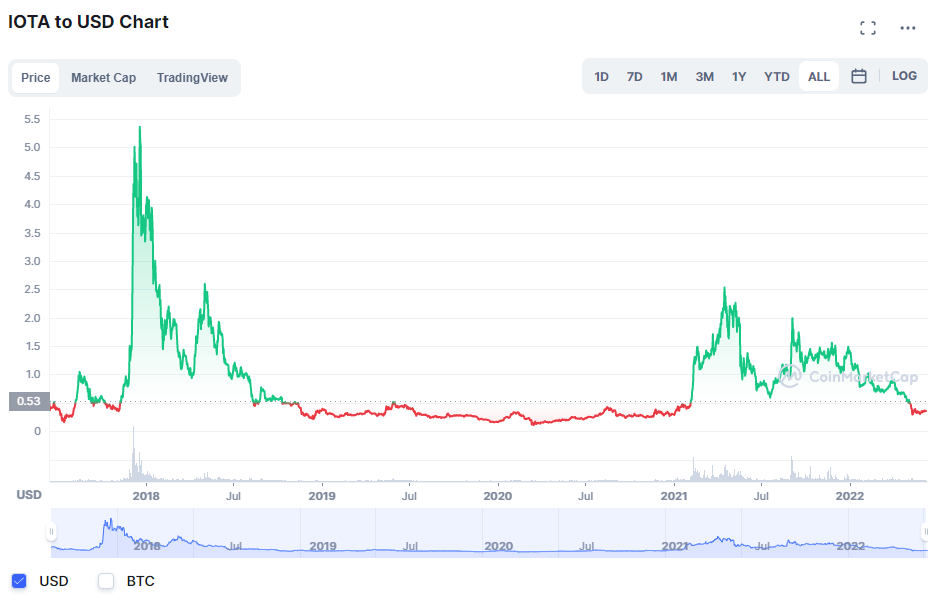Click the IOTA to USD Chart heading
Viewport: 941px width, 600px height.
[x=88, y=22]
